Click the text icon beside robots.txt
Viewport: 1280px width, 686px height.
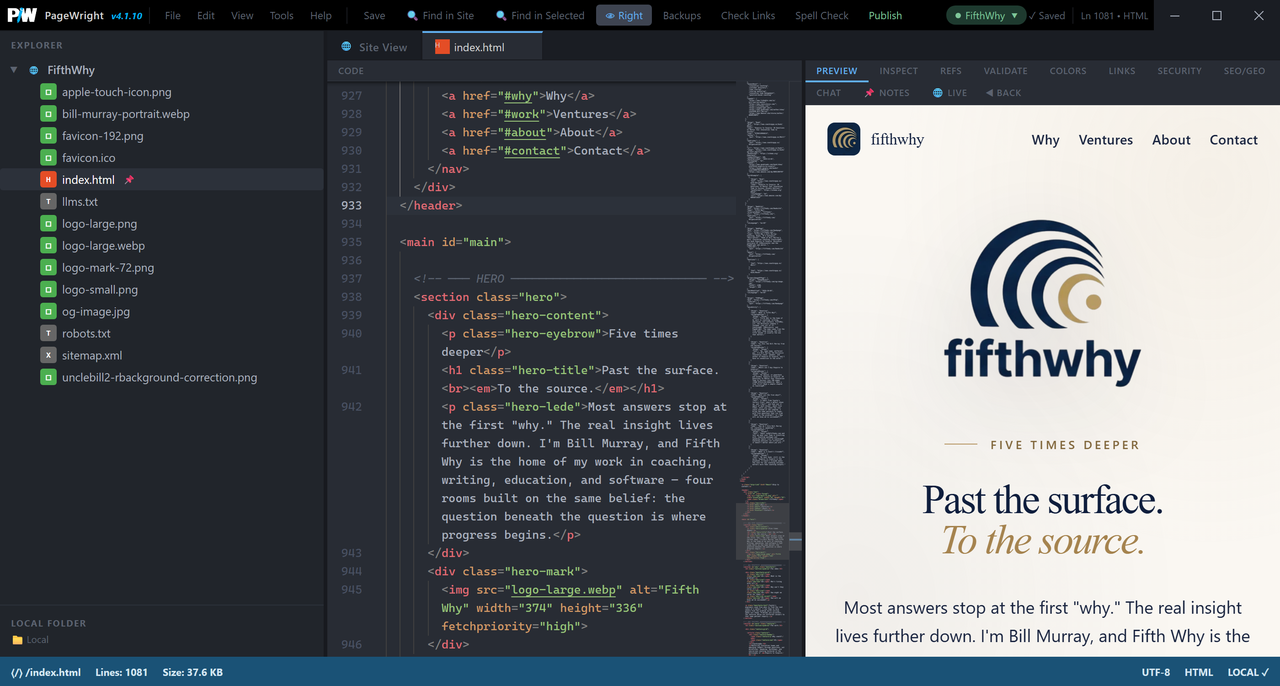pos(48,334)
